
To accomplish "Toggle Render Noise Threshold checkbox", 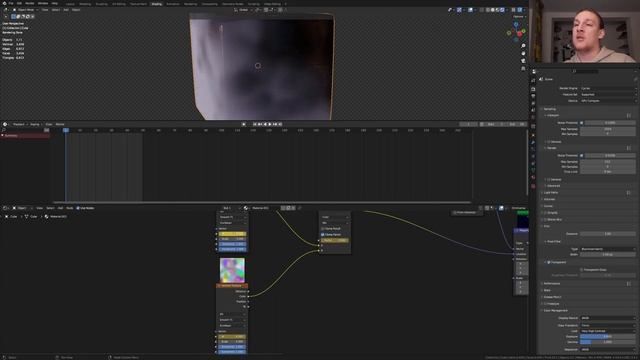I will coord(582,156).
